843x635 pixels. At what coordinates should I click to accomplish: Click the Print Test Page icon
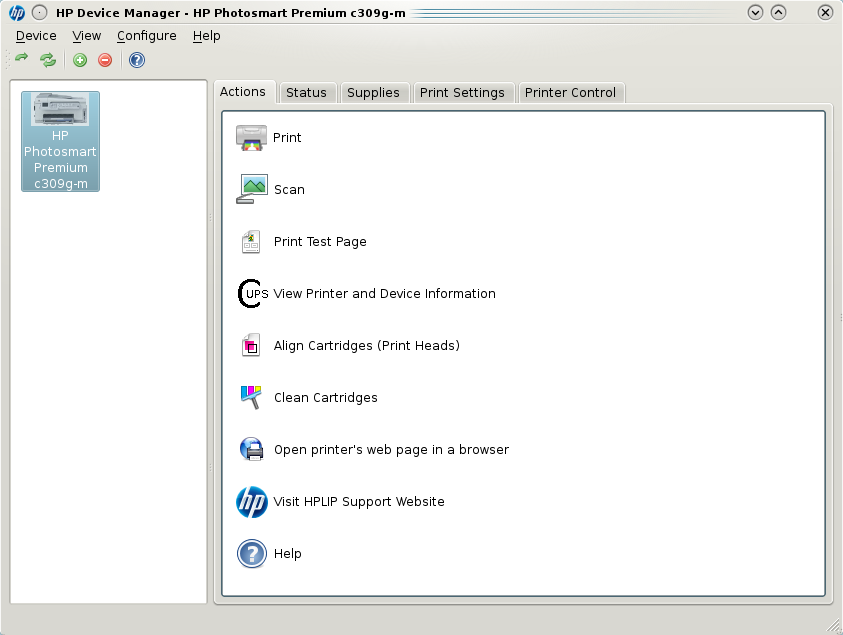[250, 241]
